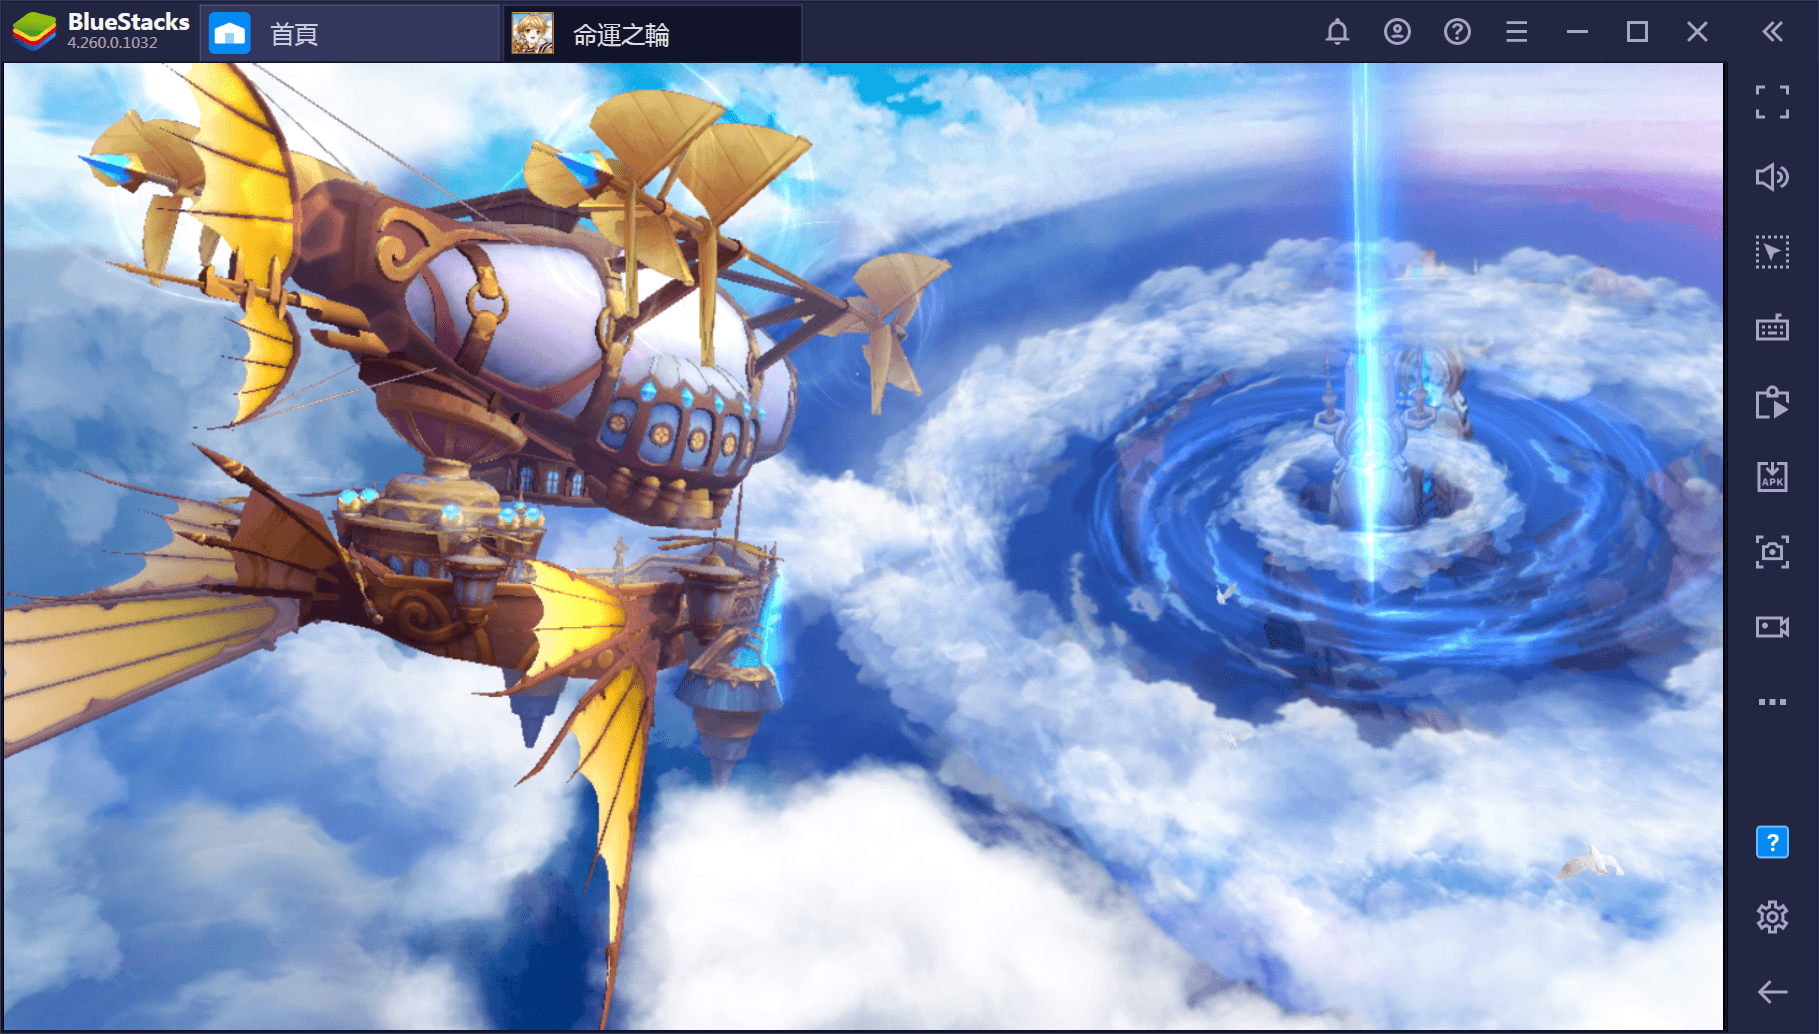
Task: Open the blue help guide button
Action: (1772, 842)
